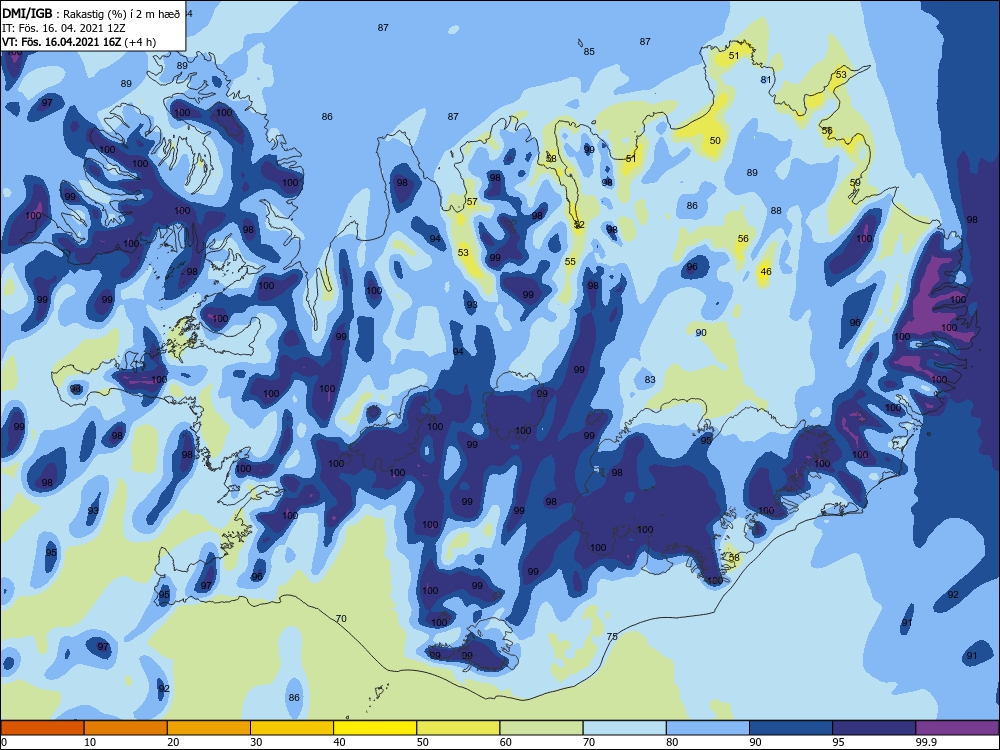Click the legend scale label '50'

[423, 742]
